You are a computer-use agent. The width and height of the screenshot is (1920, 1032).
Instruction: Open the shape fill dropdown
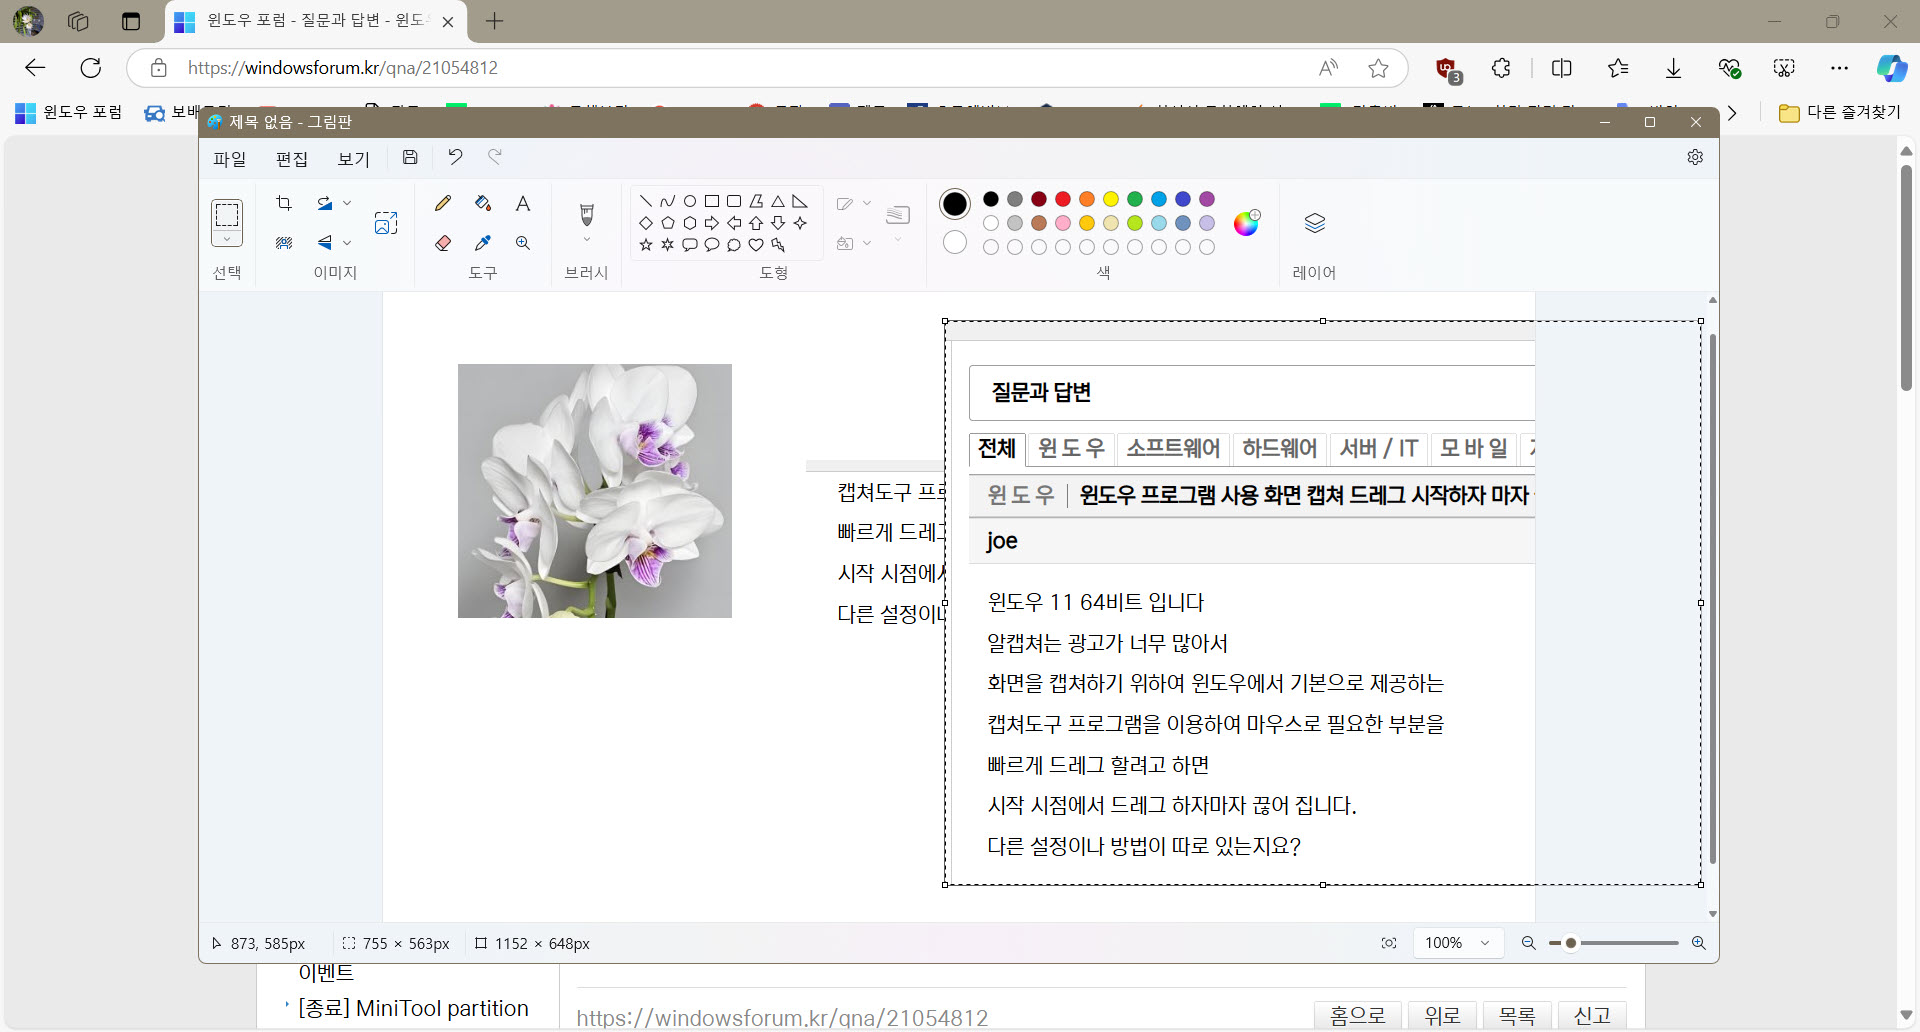point(854,243)
